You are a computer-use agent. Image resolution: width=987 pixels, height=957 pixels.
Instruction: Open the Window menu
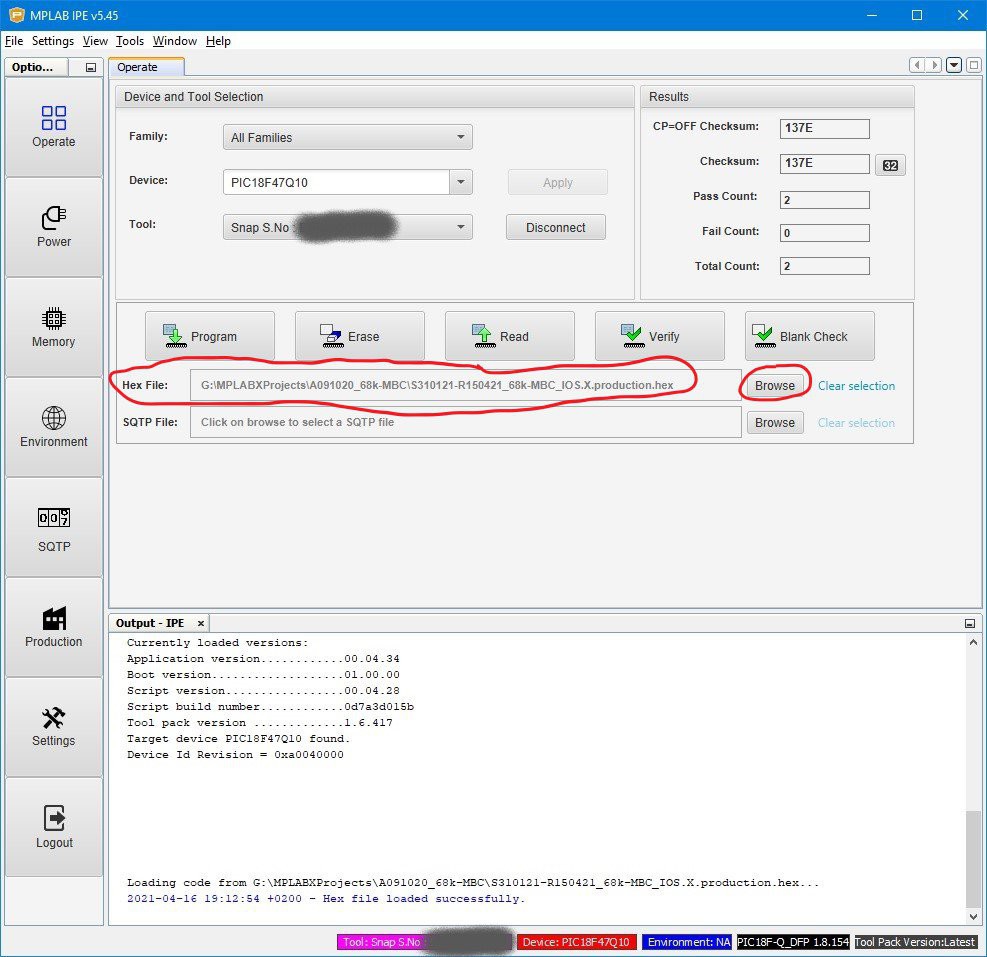pyautogui.click(x=175, y=41)
